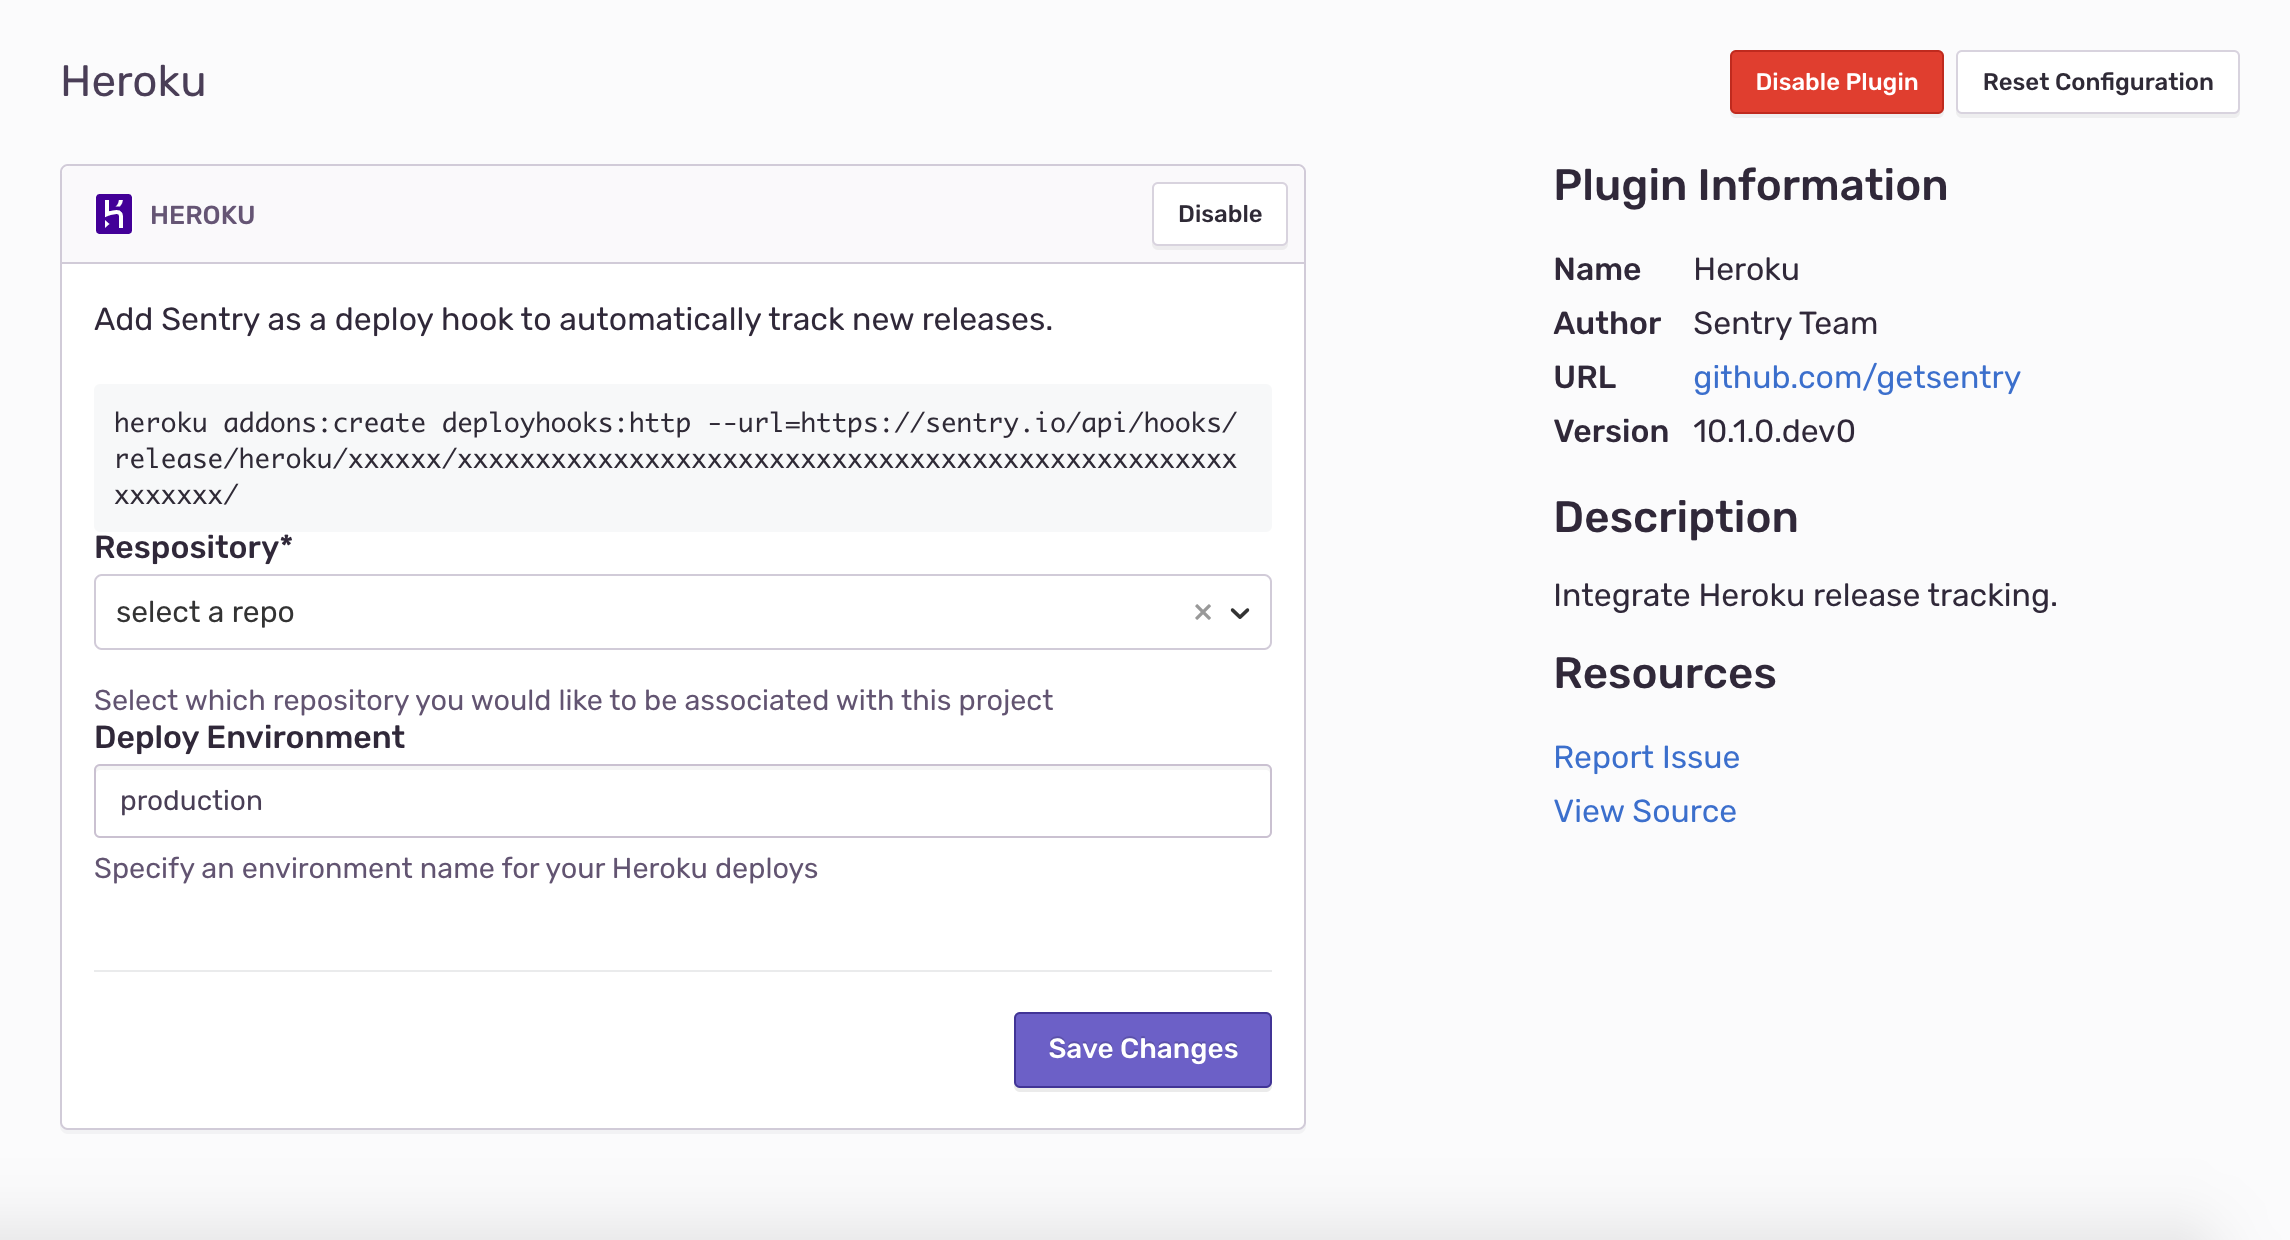Open the 'select a repo' combo box
This screenshot has height=1240, width=2290.
(x=640, y=612)
